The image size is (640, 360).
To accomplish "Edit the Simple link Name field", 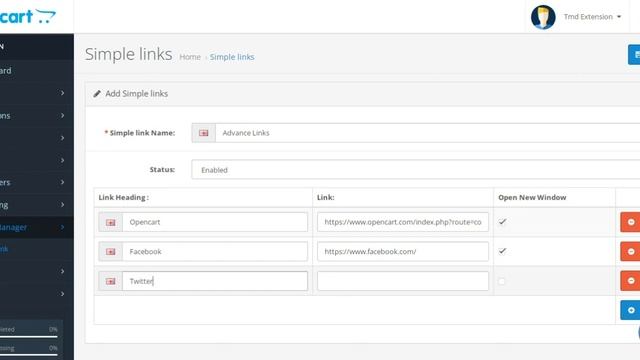I will tap(427, 133).
